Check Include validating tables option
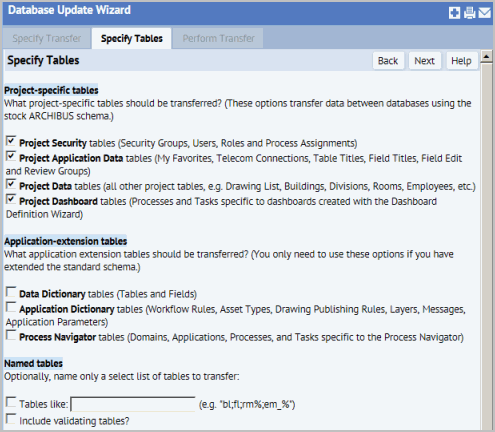This screenshot has height=432, width=495. [x=11, y=419]
